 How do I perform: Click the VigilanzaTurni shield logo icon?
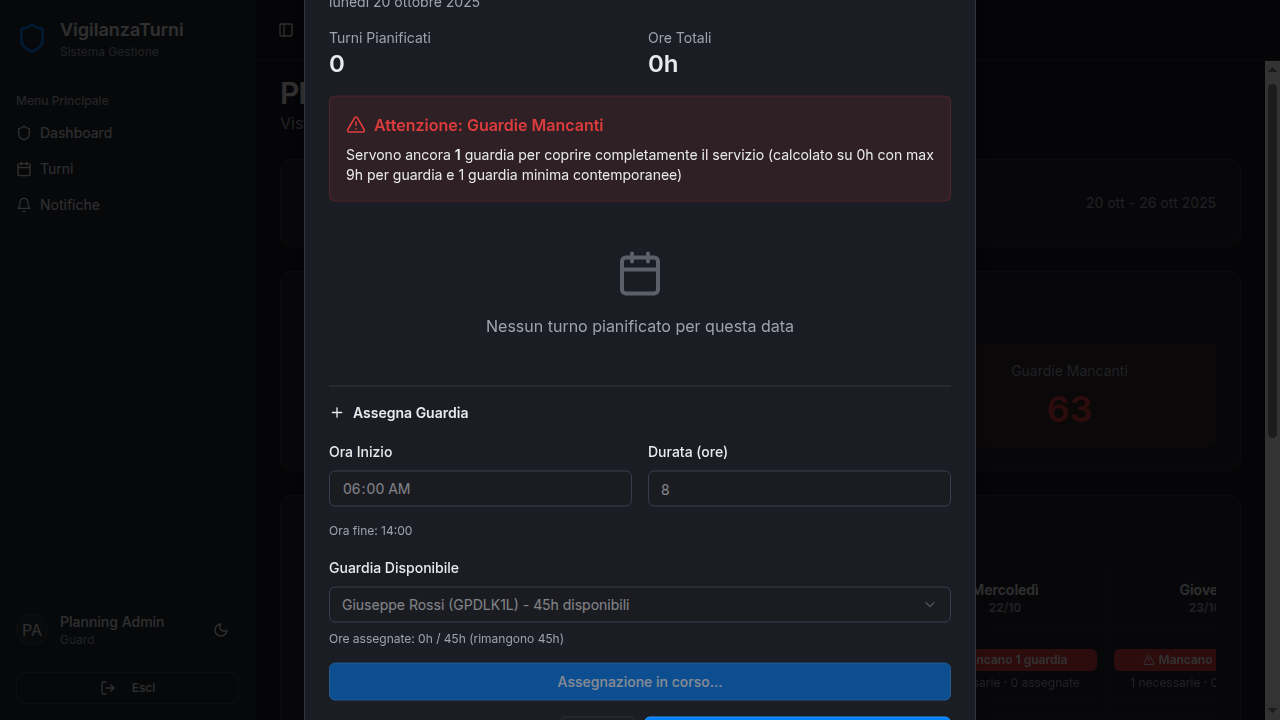click(x=32, y=39)
